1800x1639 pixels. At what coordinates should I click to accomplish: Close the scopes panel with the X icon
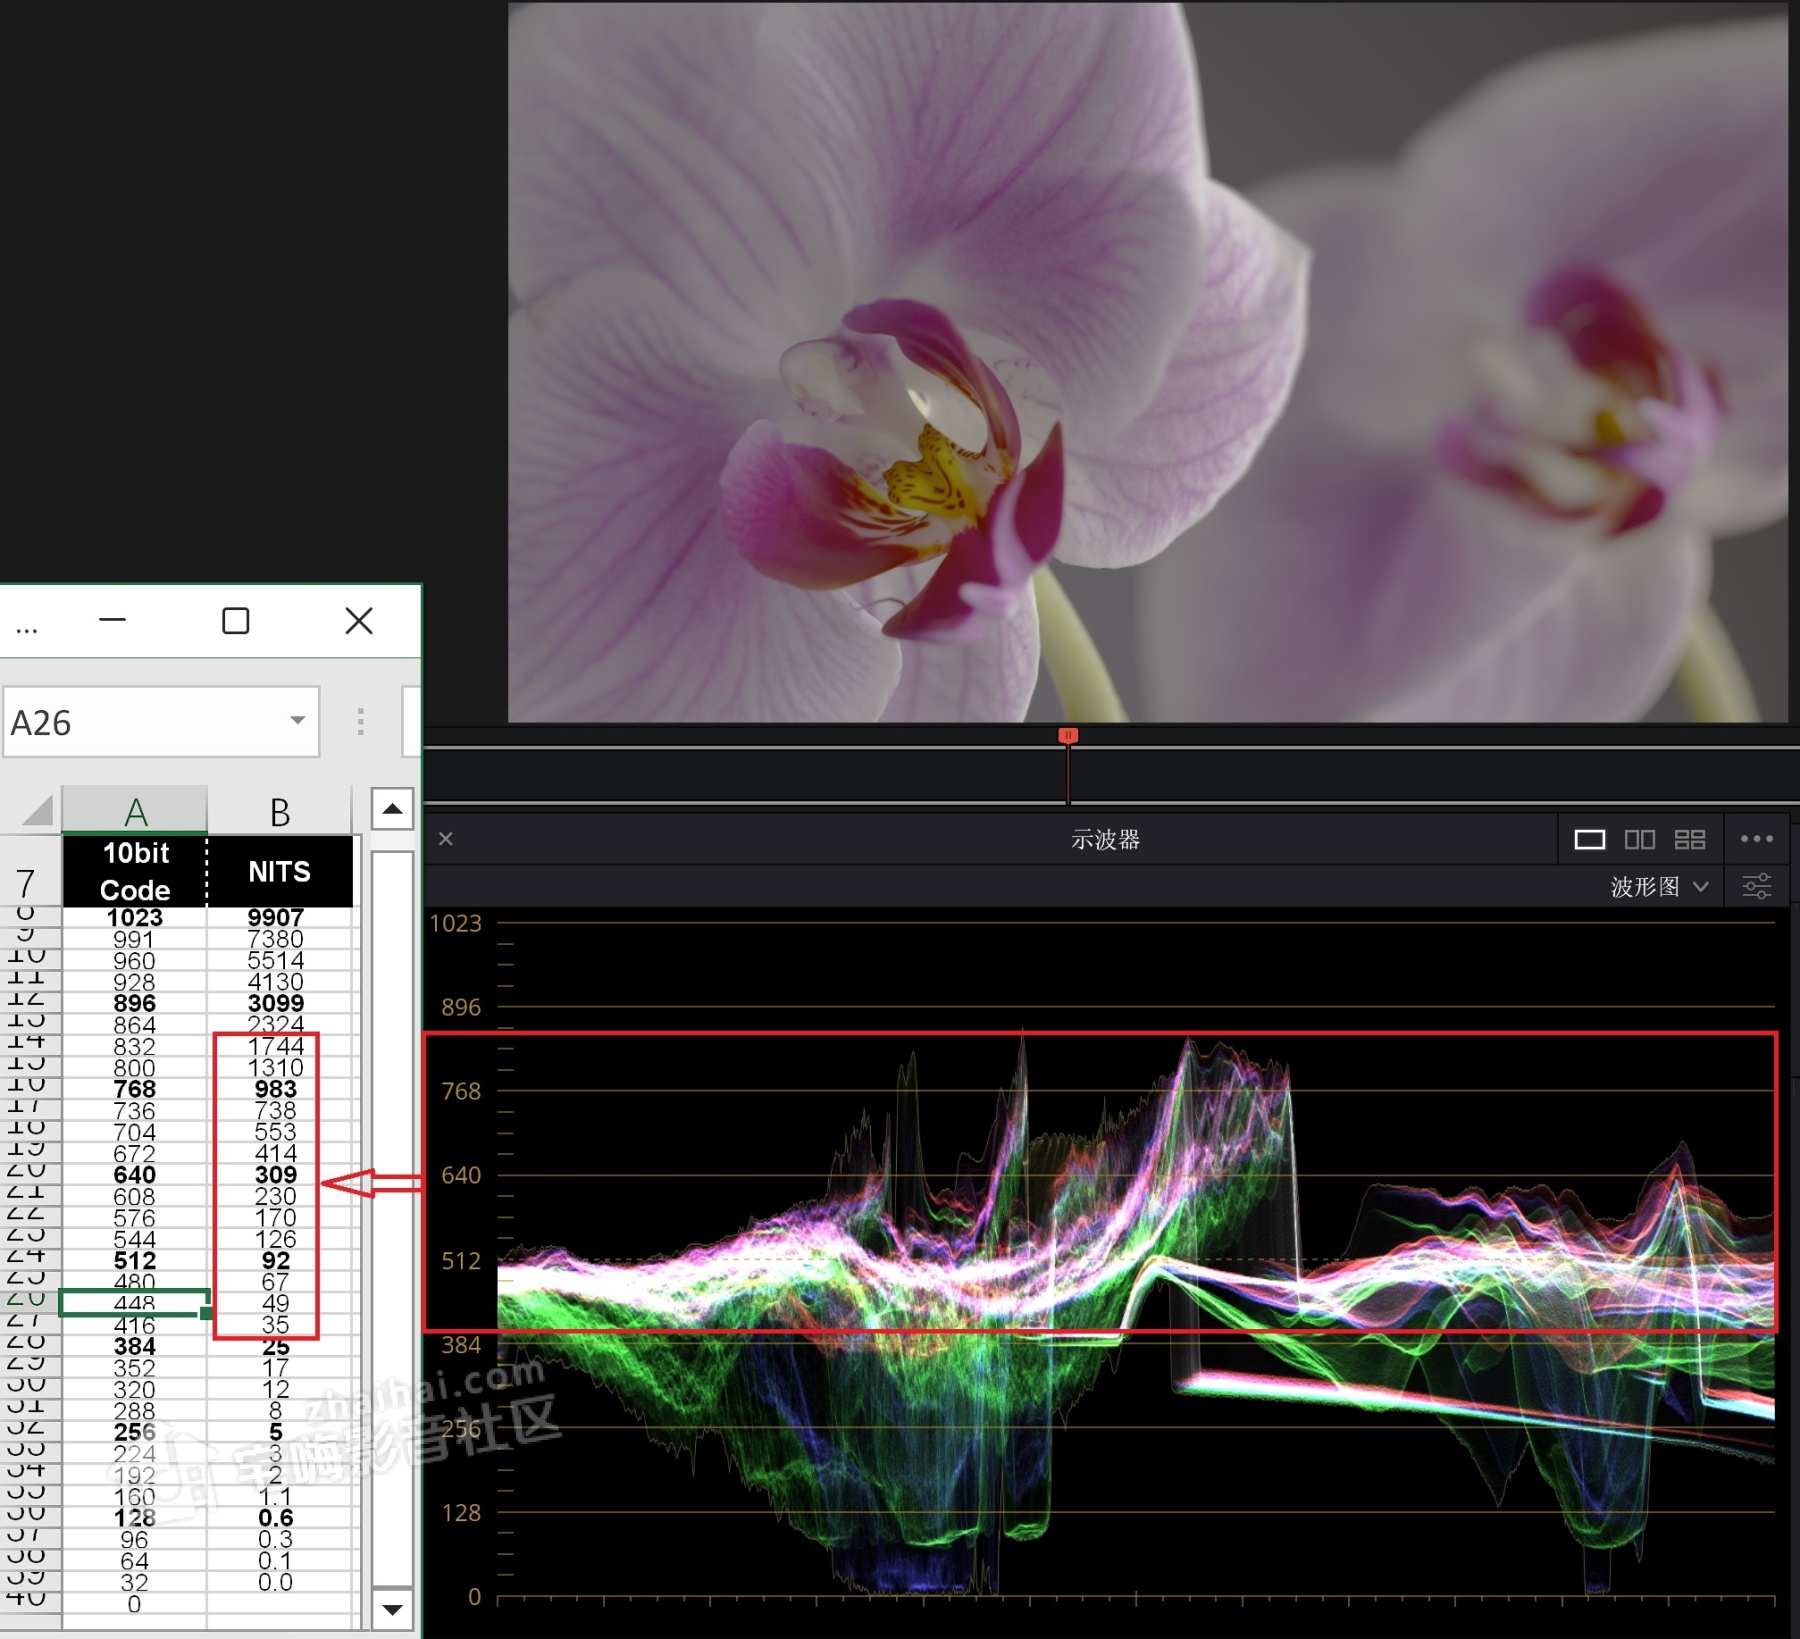pyautogui.click(x=446, y=839)
